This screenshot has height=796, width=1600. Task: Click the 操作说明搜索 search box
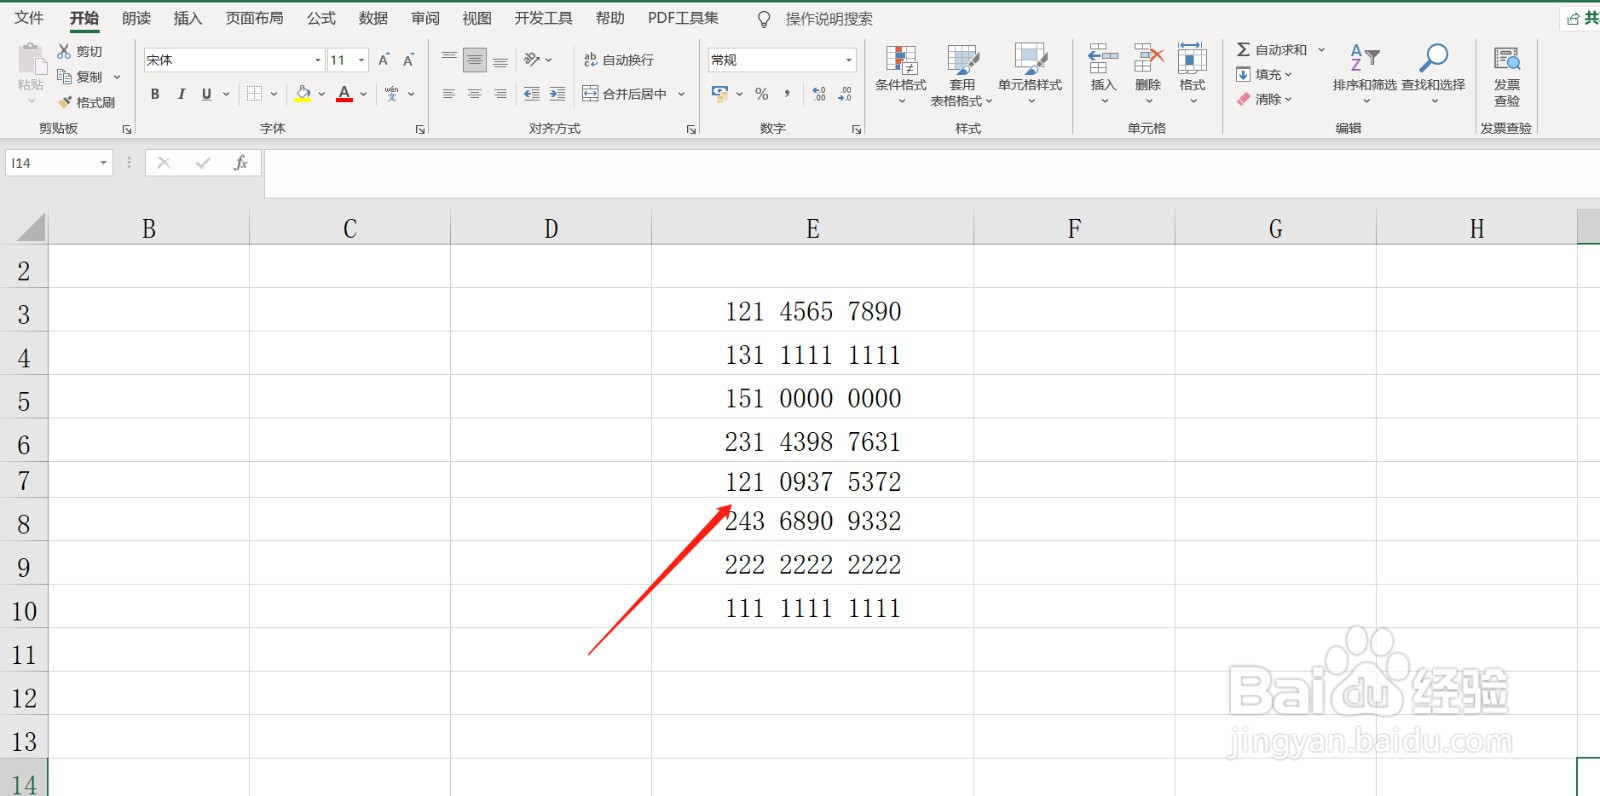(829, 19)
